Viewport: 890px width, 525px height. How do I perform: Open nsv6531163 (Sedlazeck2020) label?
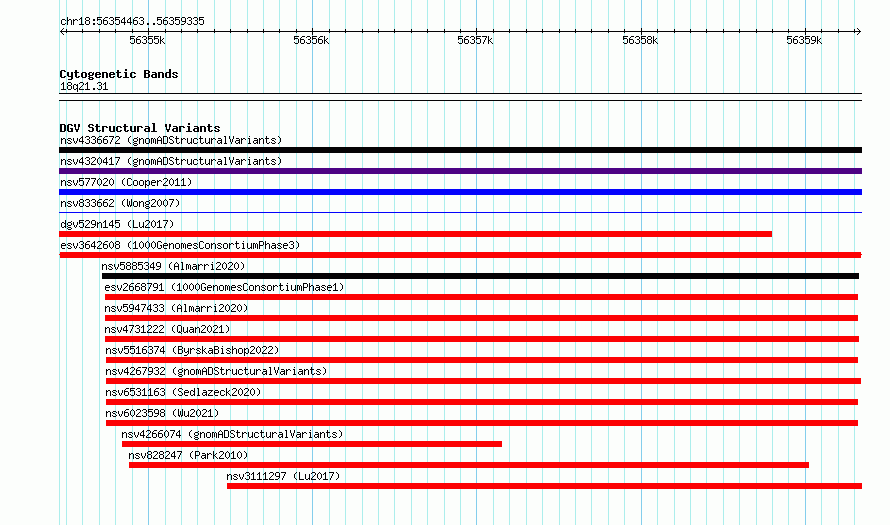pyautogui.click(x=183, y=392)
